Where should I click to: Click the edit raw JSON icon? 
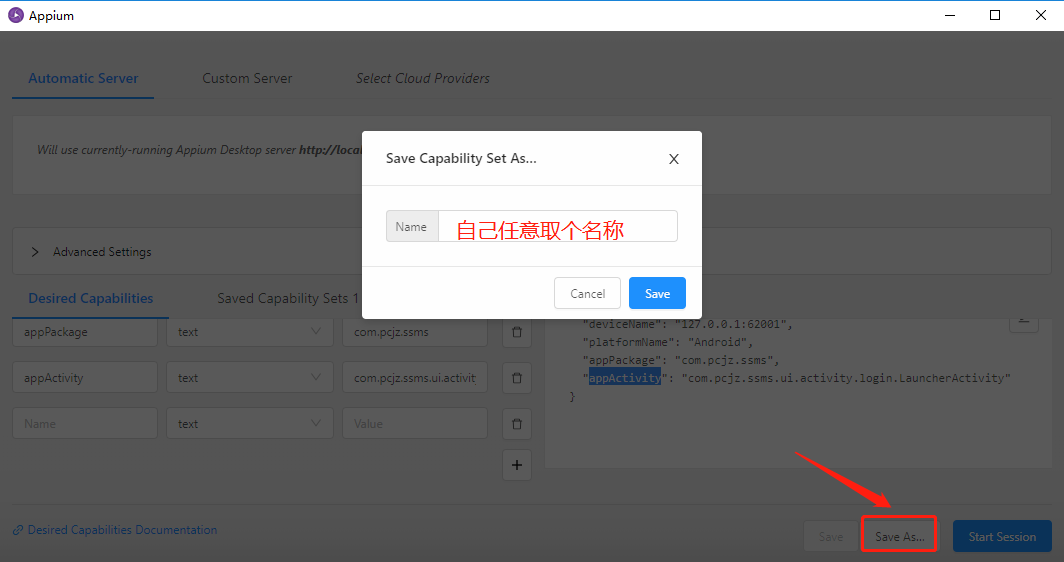pyautogui.click(x=1023, y=322)
